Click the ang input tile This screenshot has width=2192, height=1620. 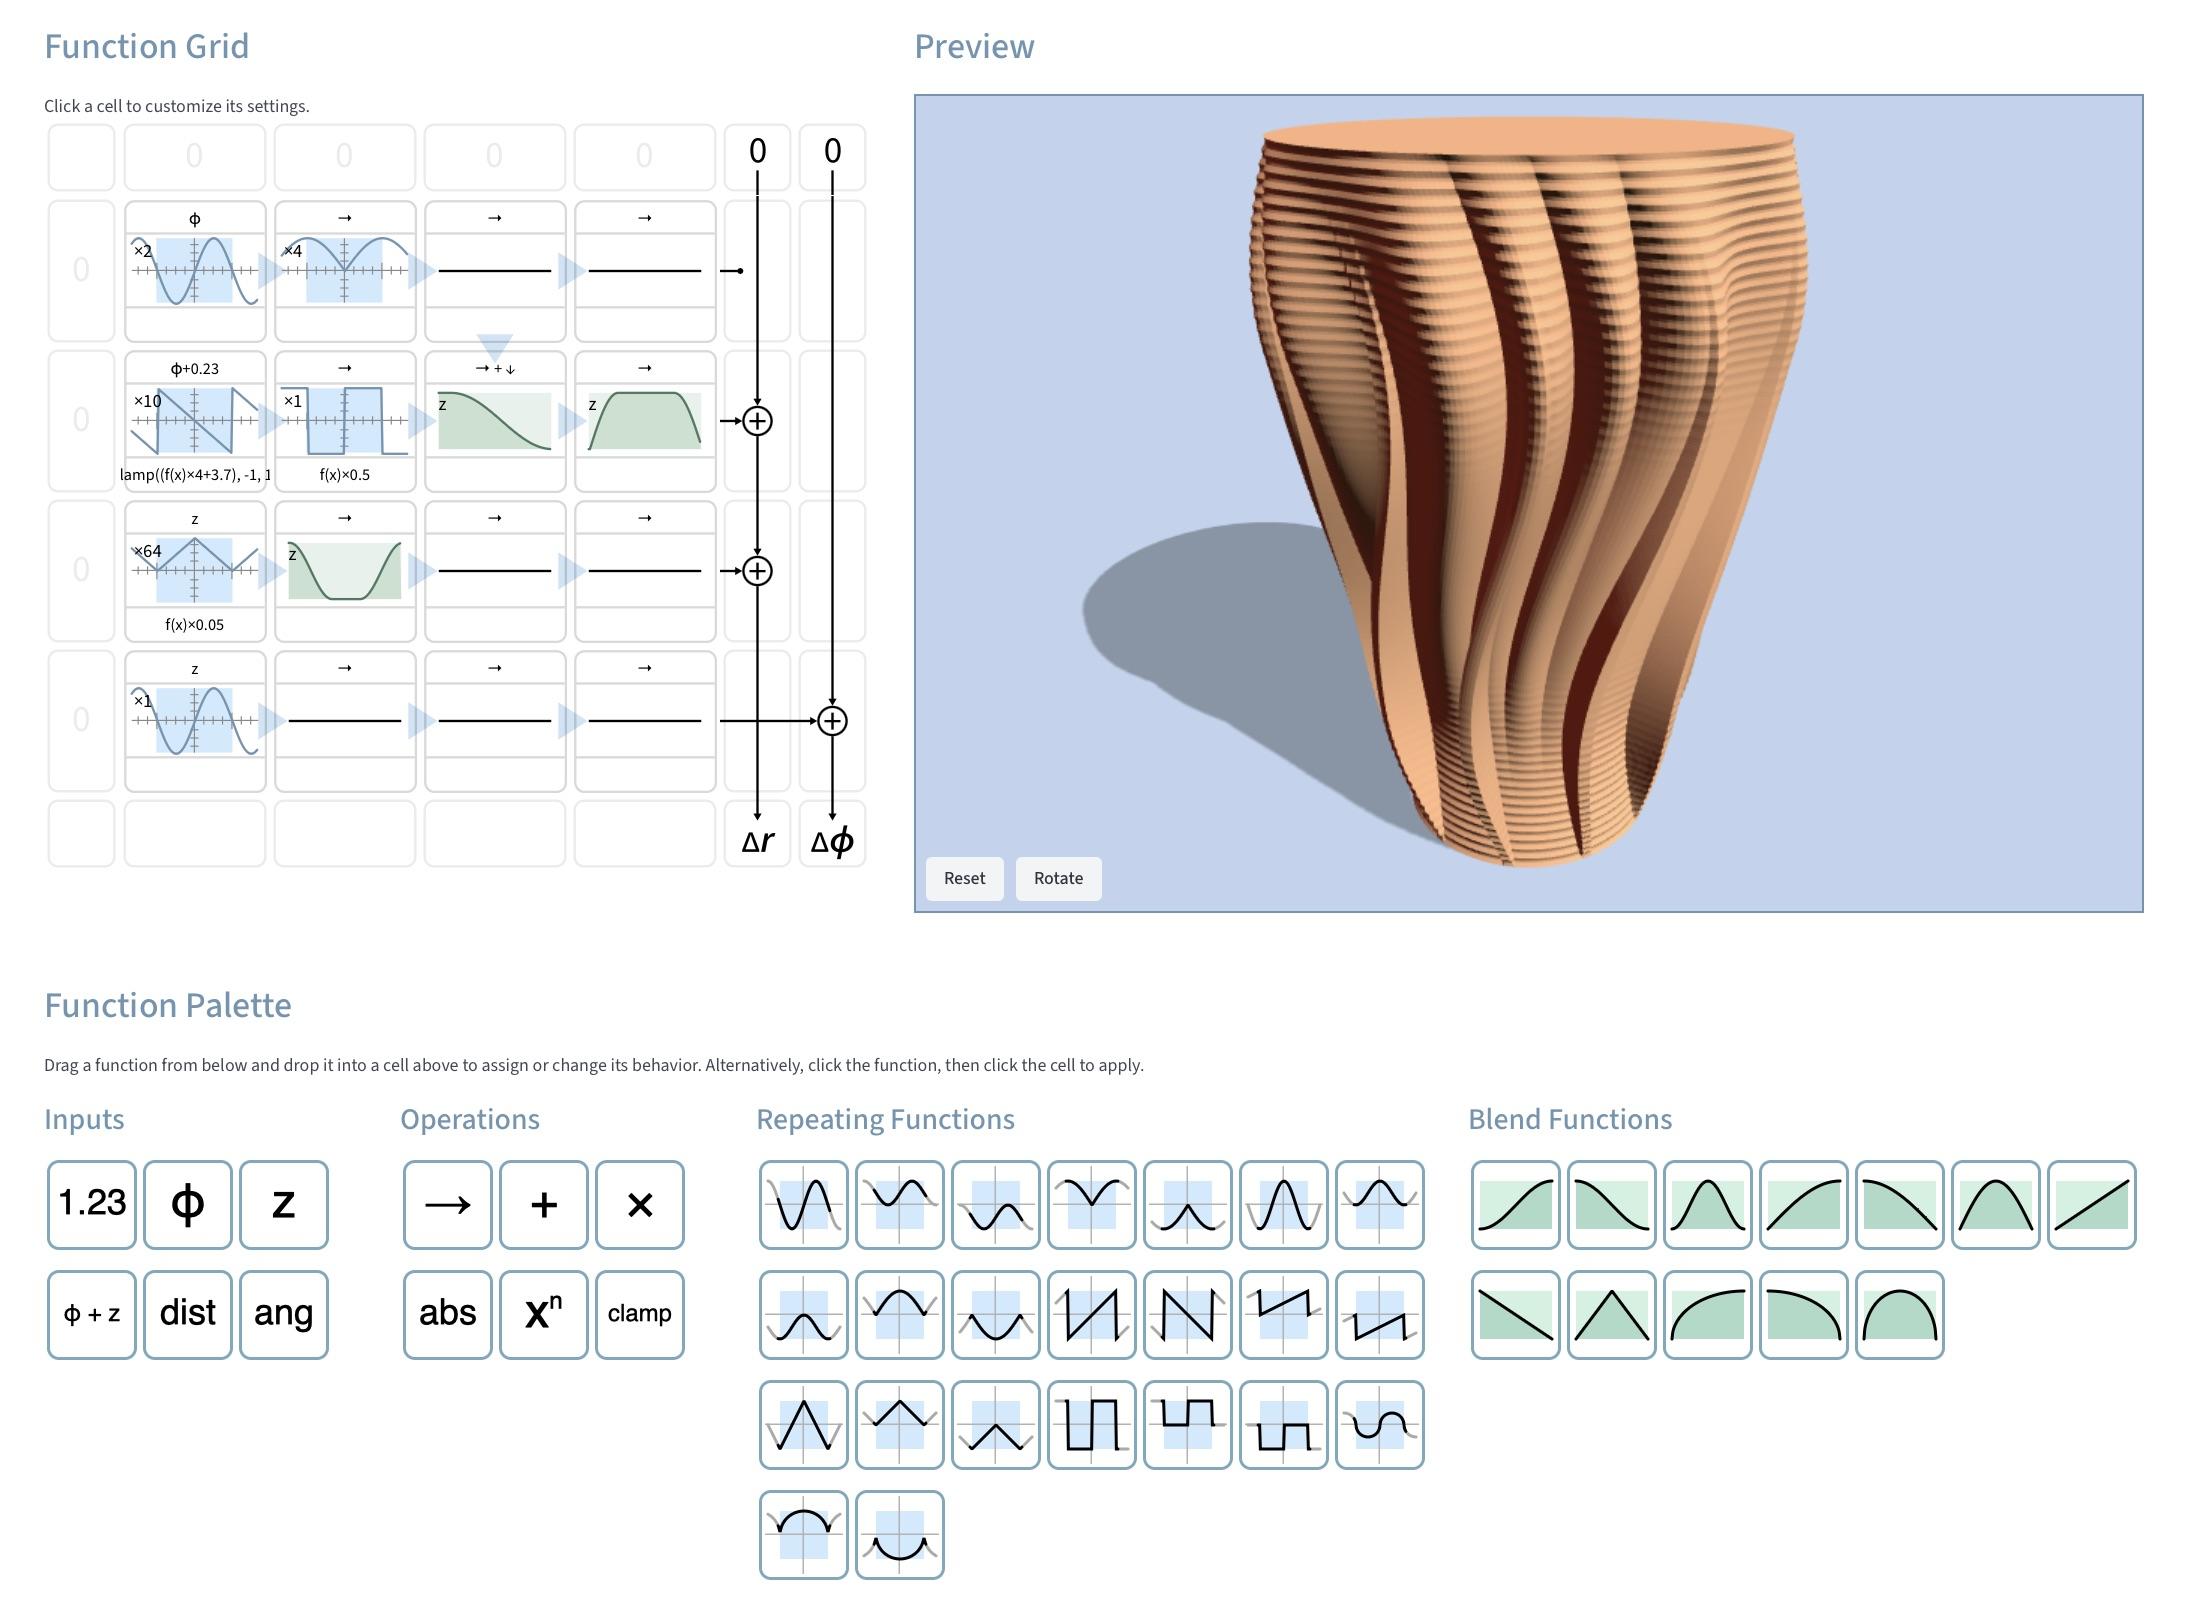coord(283,1314)
